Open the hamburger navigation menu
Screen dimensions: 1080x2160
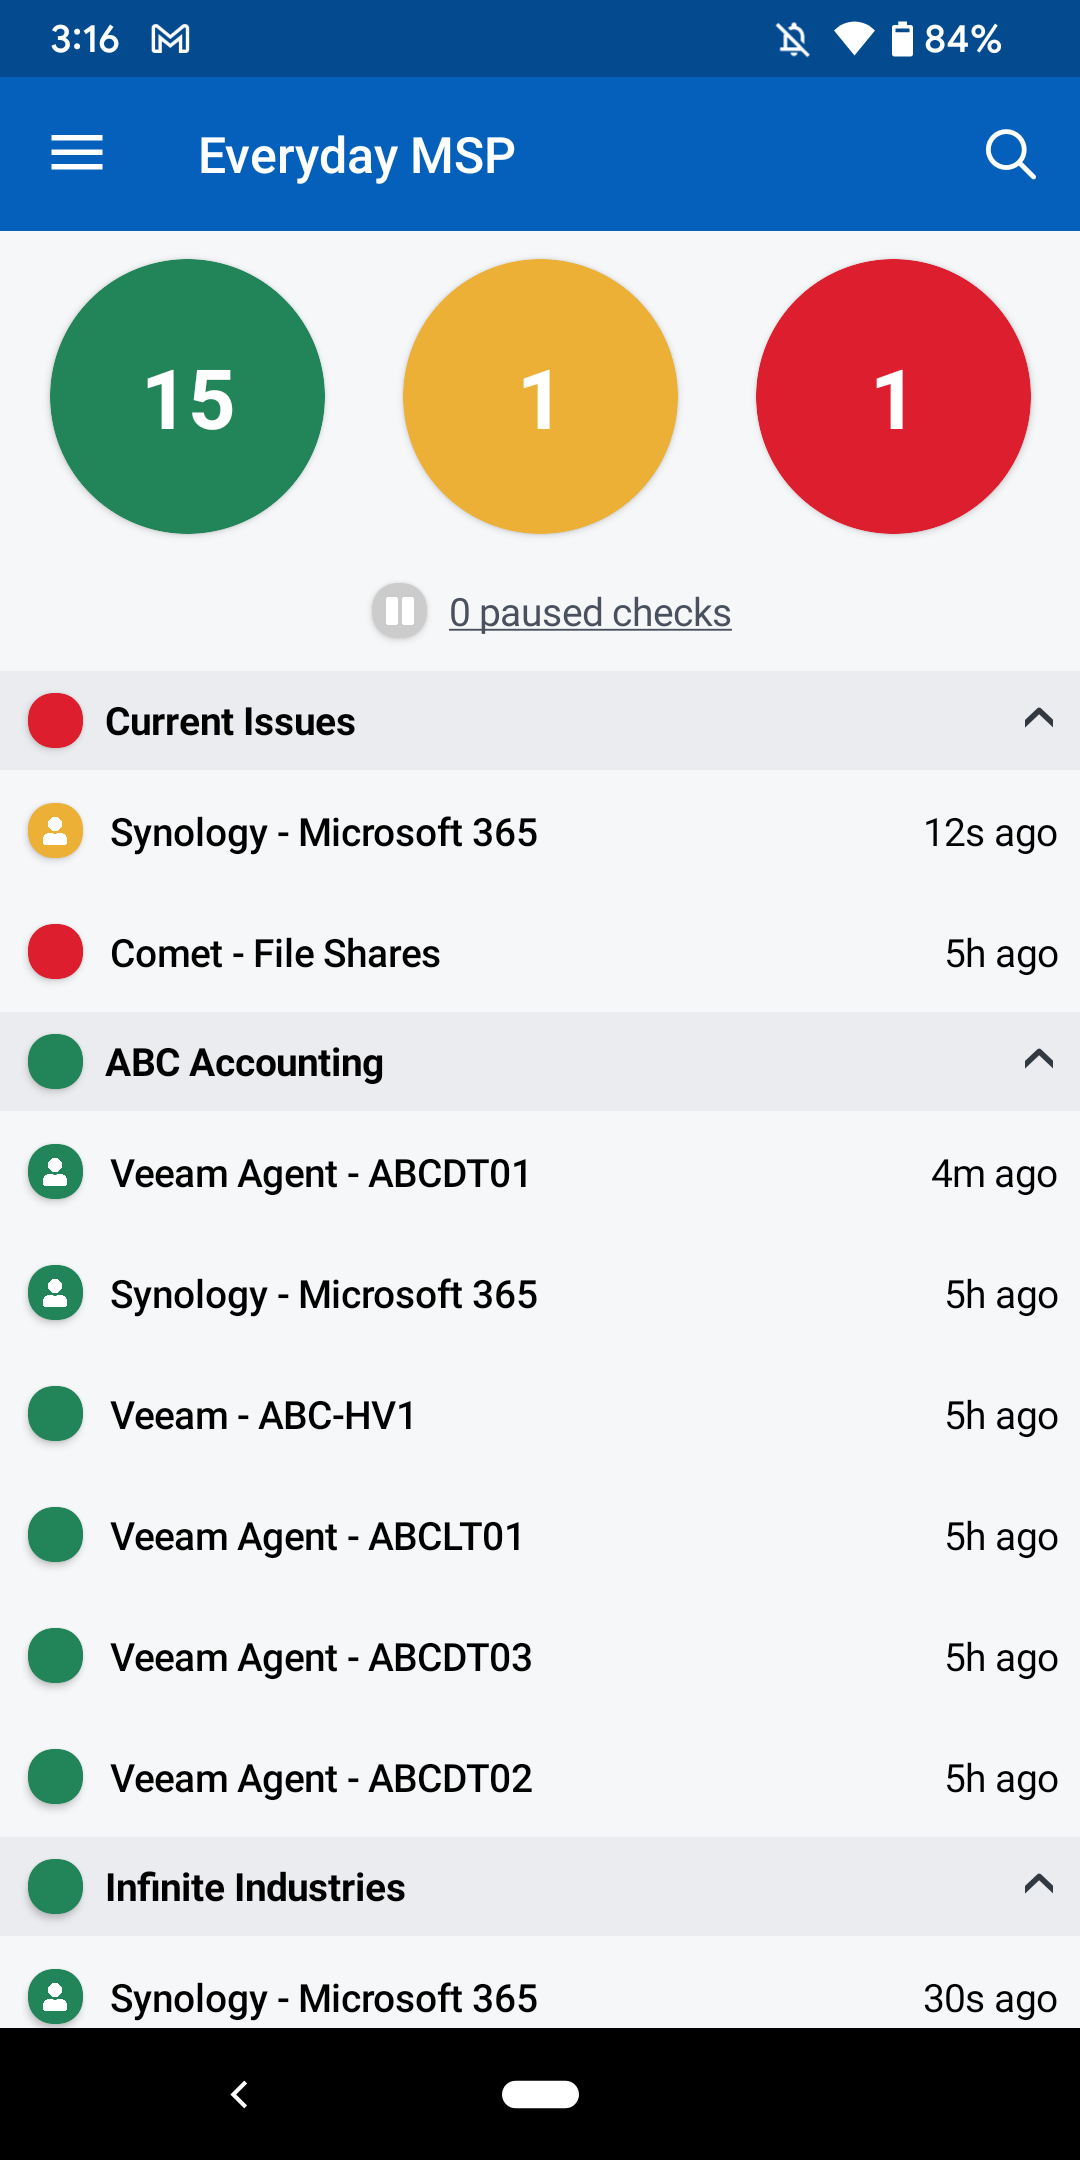click(x=77, y=153)
